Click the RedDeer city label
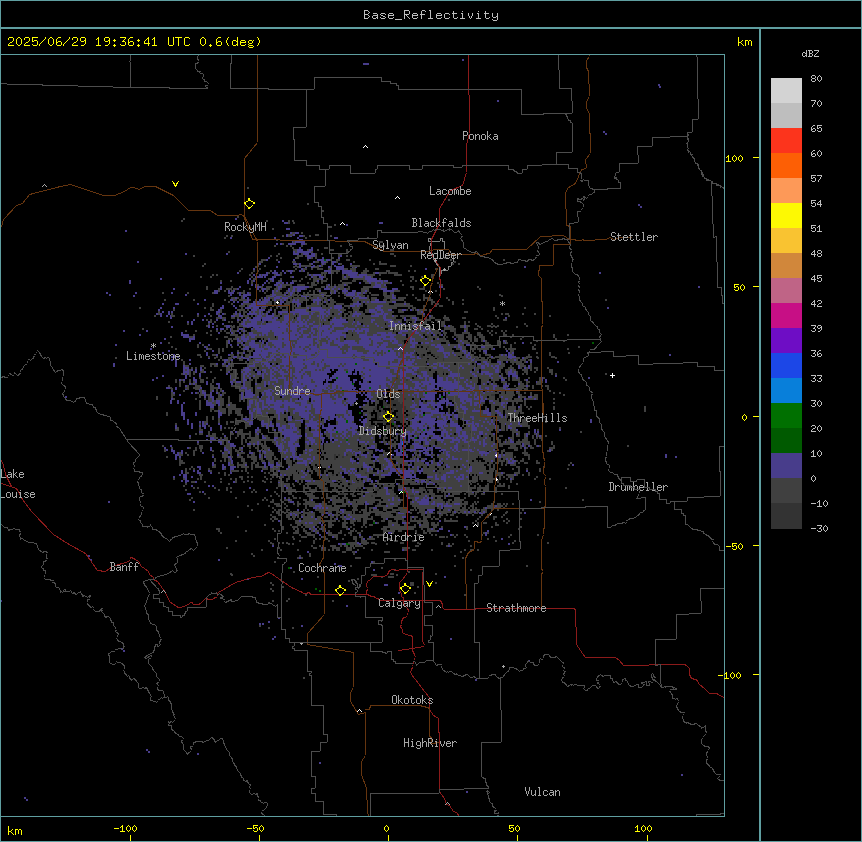This screenshot has width=862, height=842. pos(440,255)
